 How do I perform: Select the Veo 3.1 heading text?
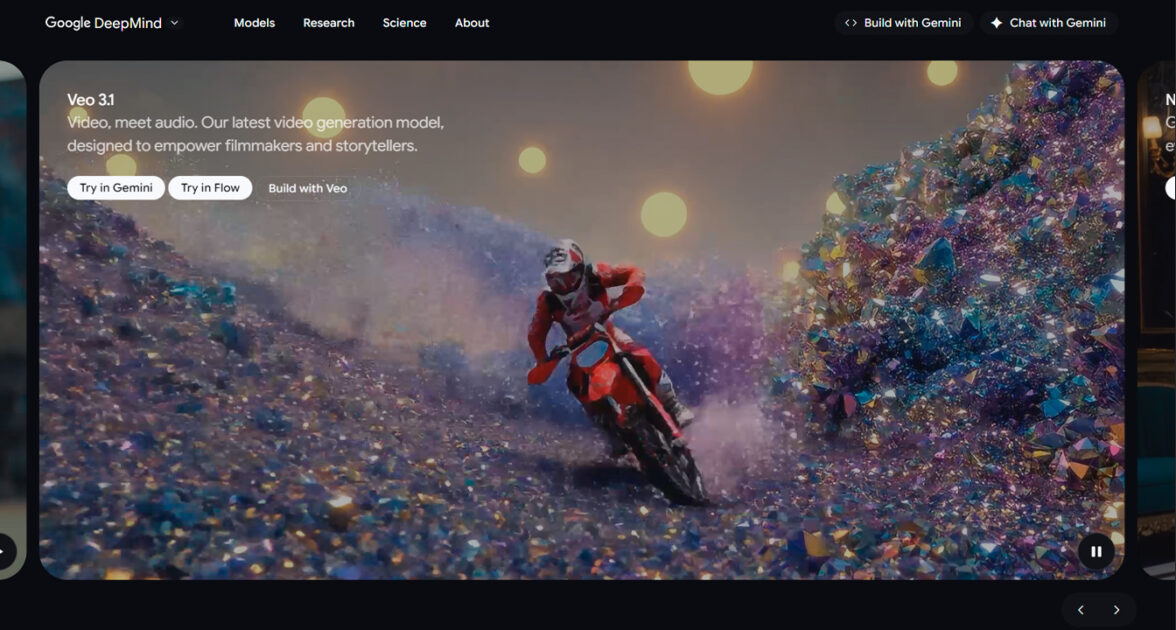click(x=91, y=100)
